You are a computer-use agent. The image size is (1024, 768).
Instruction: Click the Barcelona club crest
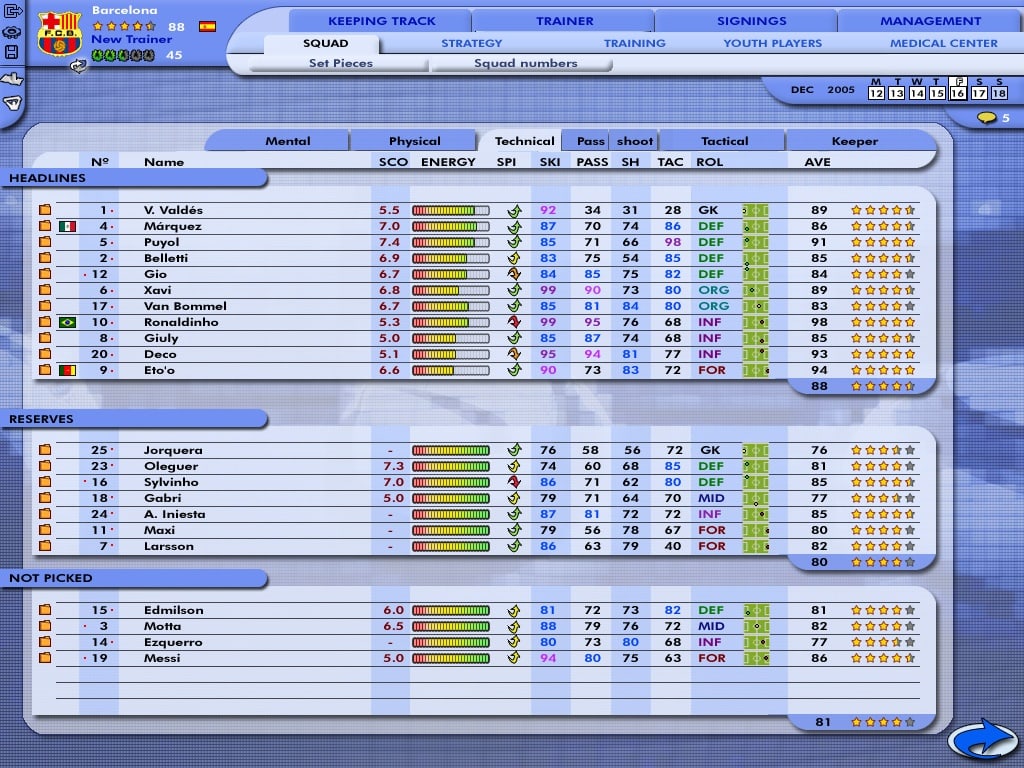58,34
